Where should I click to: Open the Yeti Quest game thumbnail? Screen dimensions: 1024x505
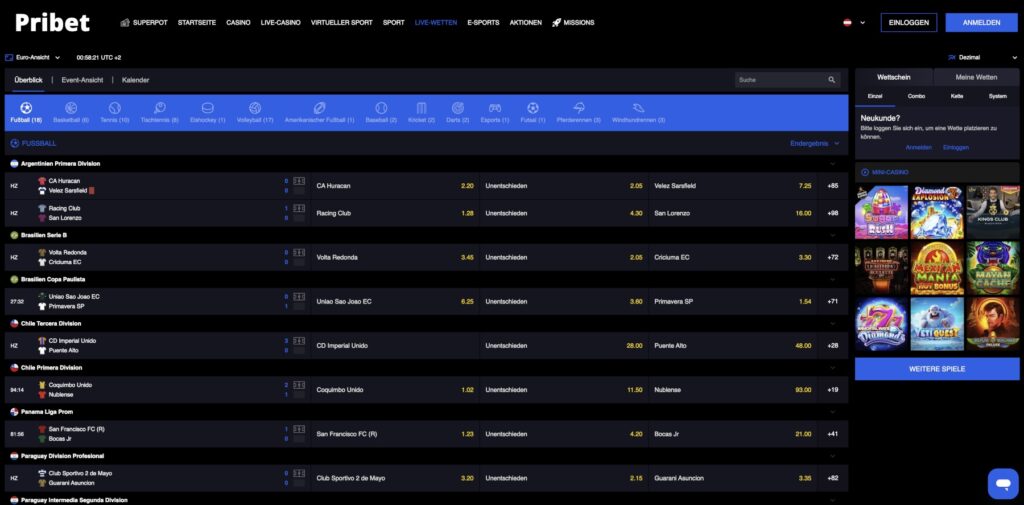[936, 324]
